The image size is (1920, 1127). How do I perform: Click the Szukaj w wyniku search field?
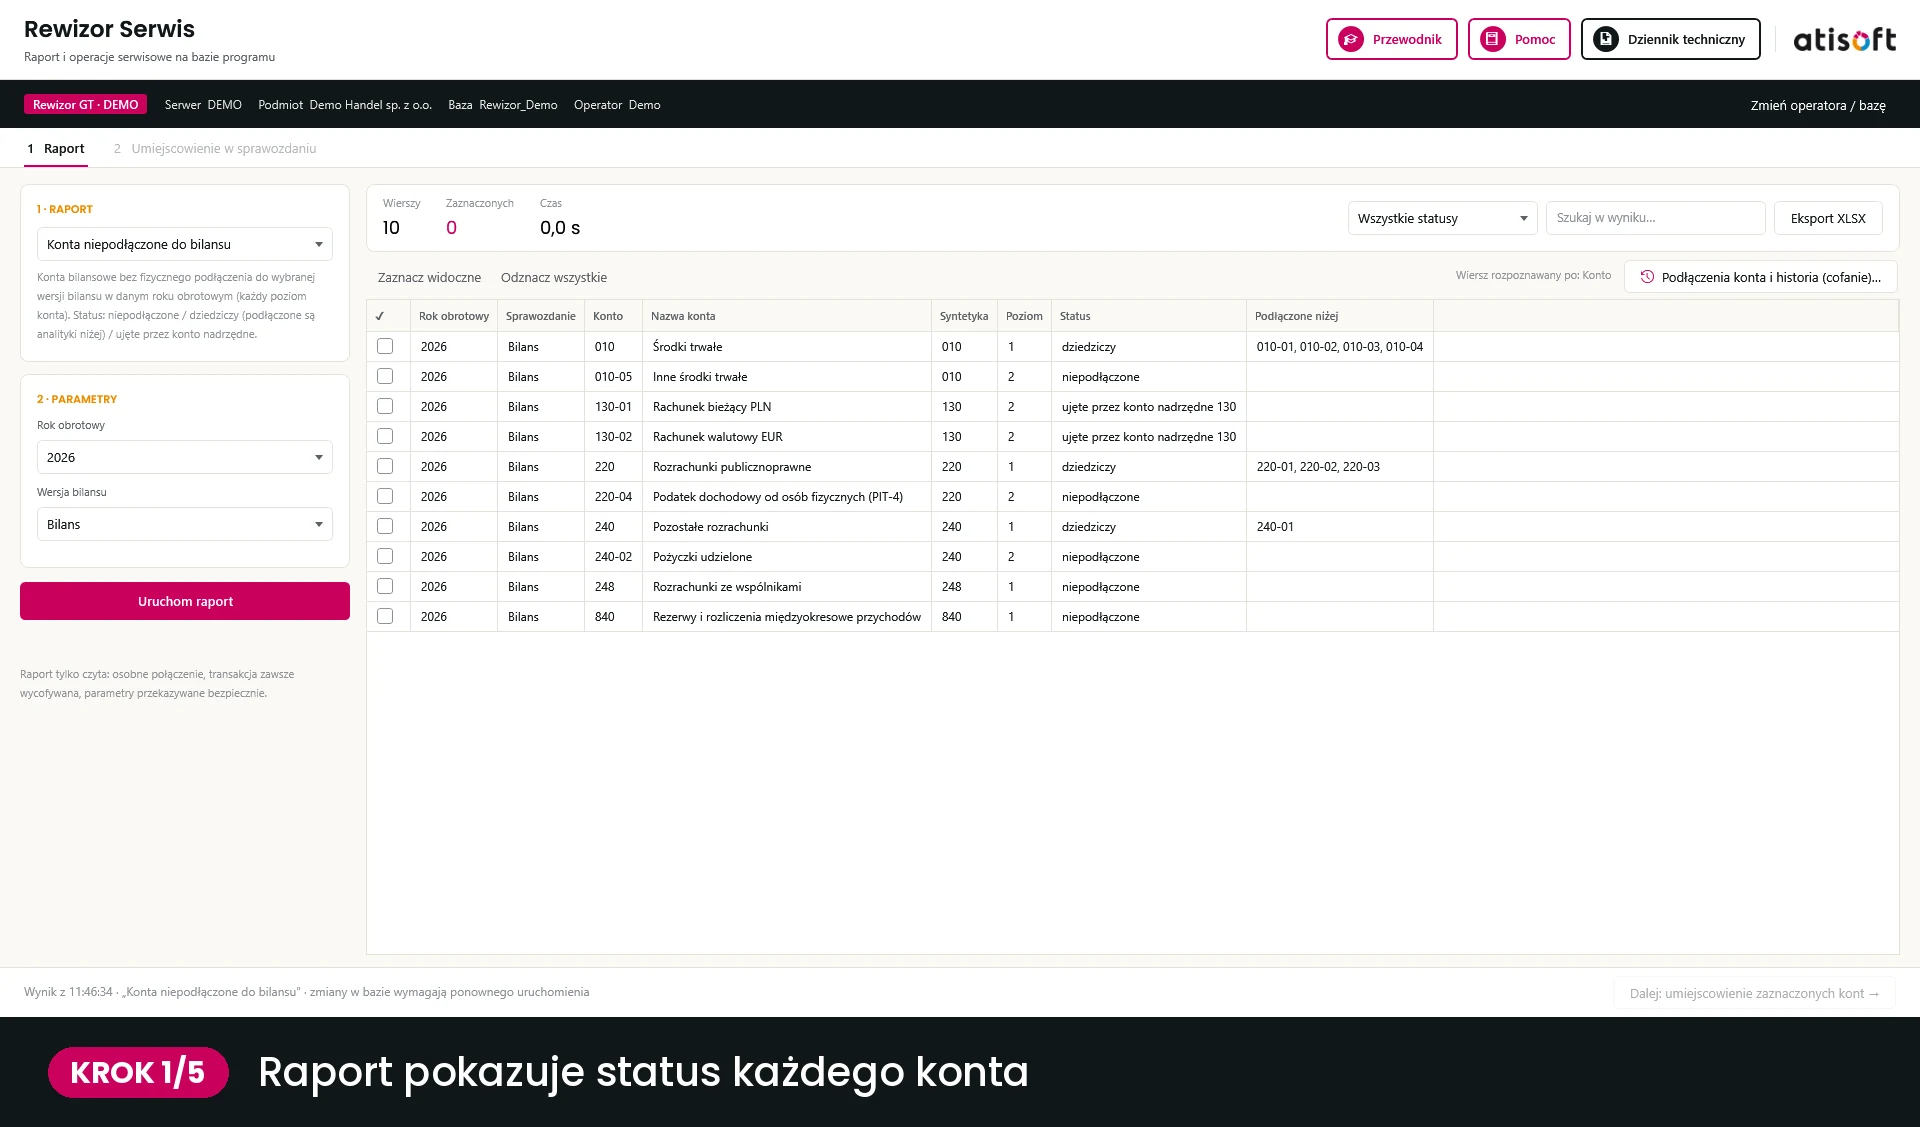(1655, 218)
